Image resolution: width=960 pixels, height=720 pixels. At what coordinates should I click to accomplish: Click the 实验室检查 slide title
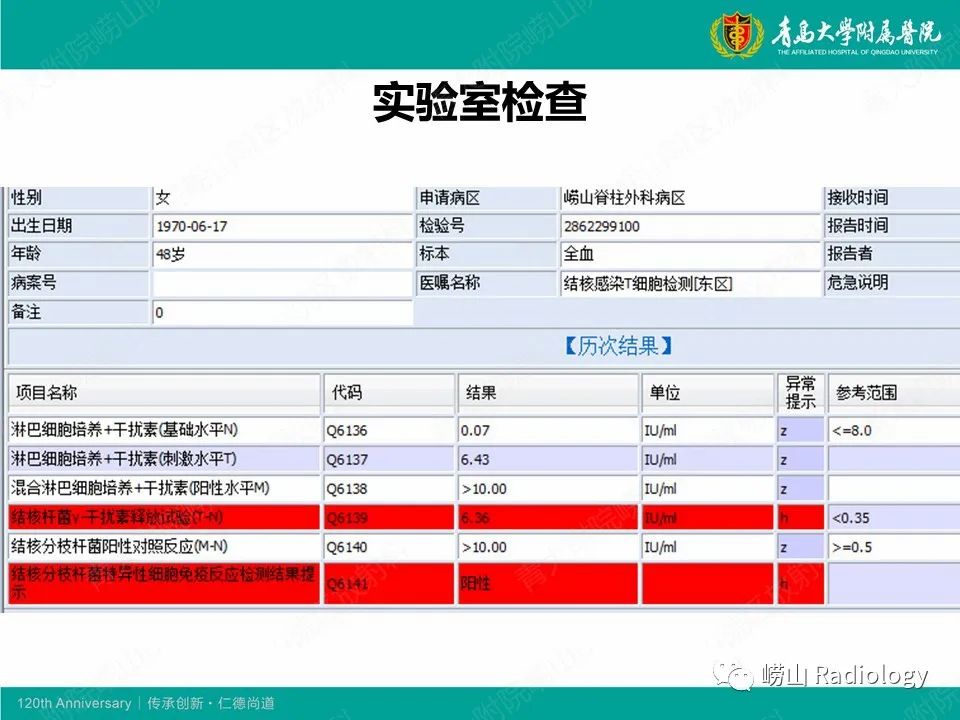(480, 102)
